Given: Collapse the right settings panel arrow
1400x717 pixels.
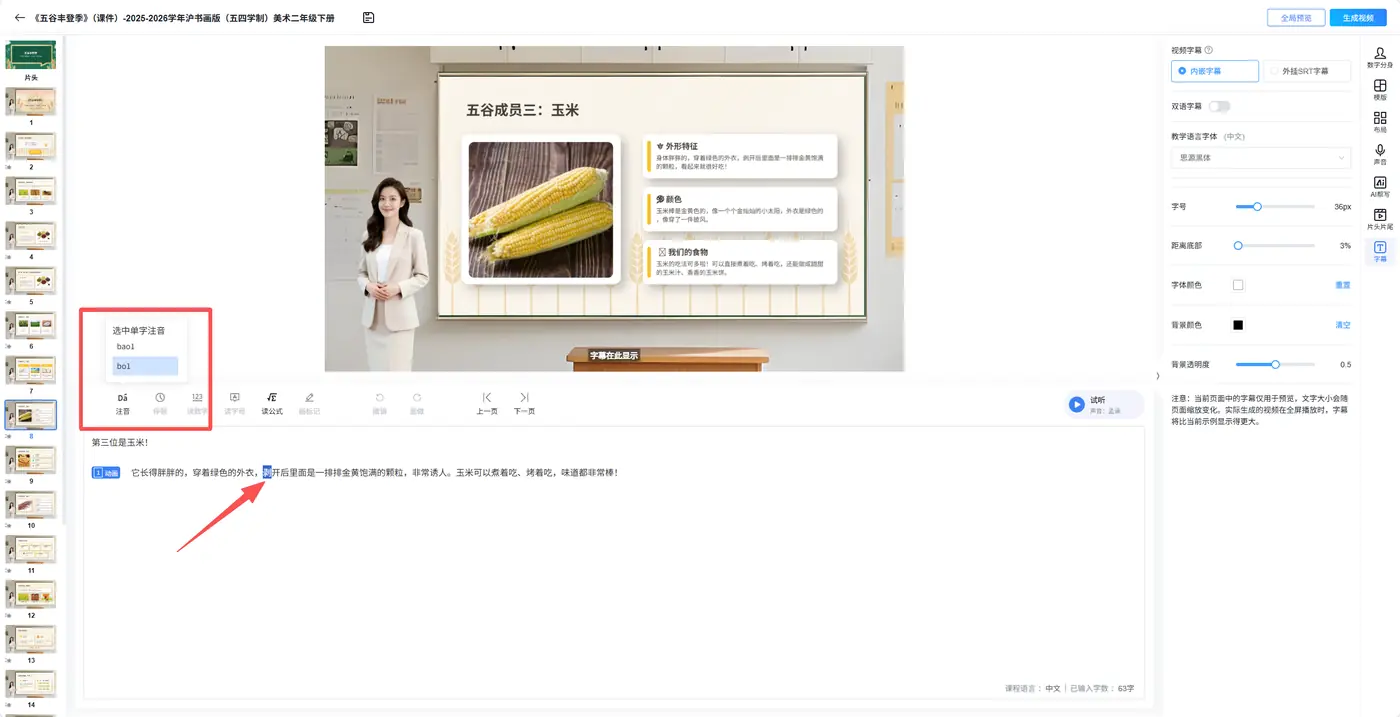Looking at the screenshot, I should click(x=1158, y=376).
